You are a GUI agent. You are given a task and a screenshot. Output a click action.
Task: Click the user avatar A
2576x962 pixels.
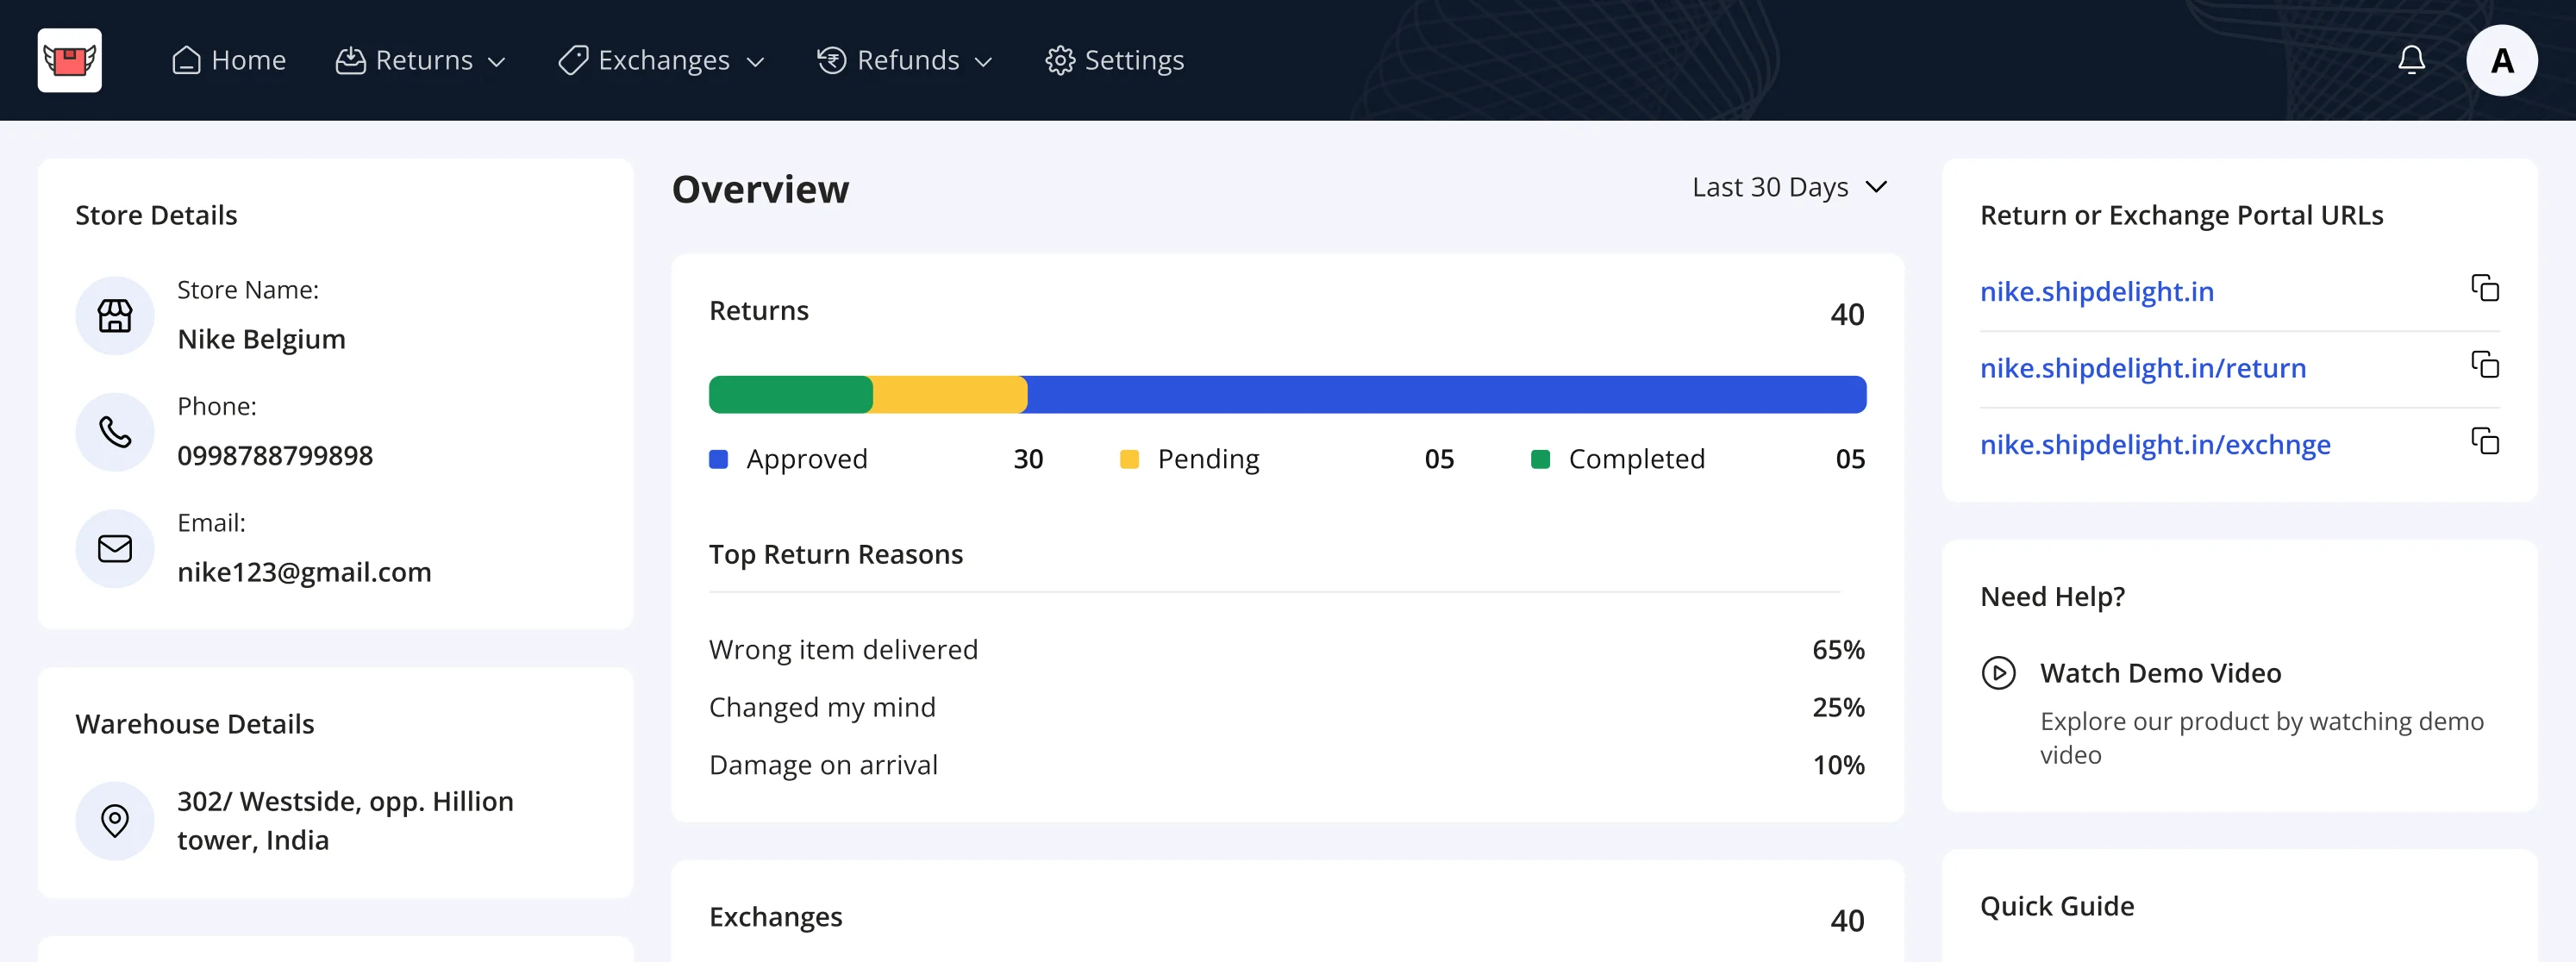click(2501, 61)
